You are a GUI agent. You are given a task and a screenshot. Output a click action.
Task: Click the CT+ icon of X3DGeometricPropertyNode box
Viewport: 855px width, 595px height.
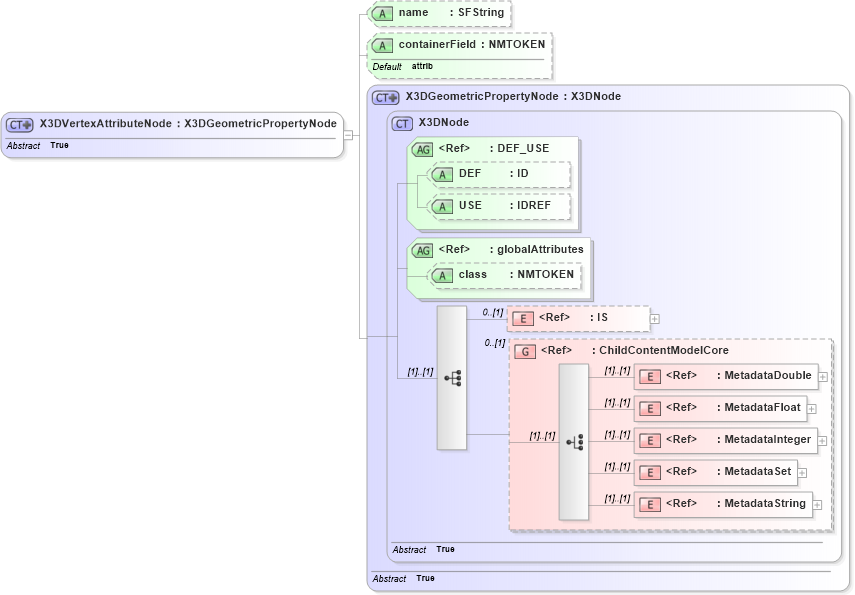pyautogui.click(x=386, y=98)
